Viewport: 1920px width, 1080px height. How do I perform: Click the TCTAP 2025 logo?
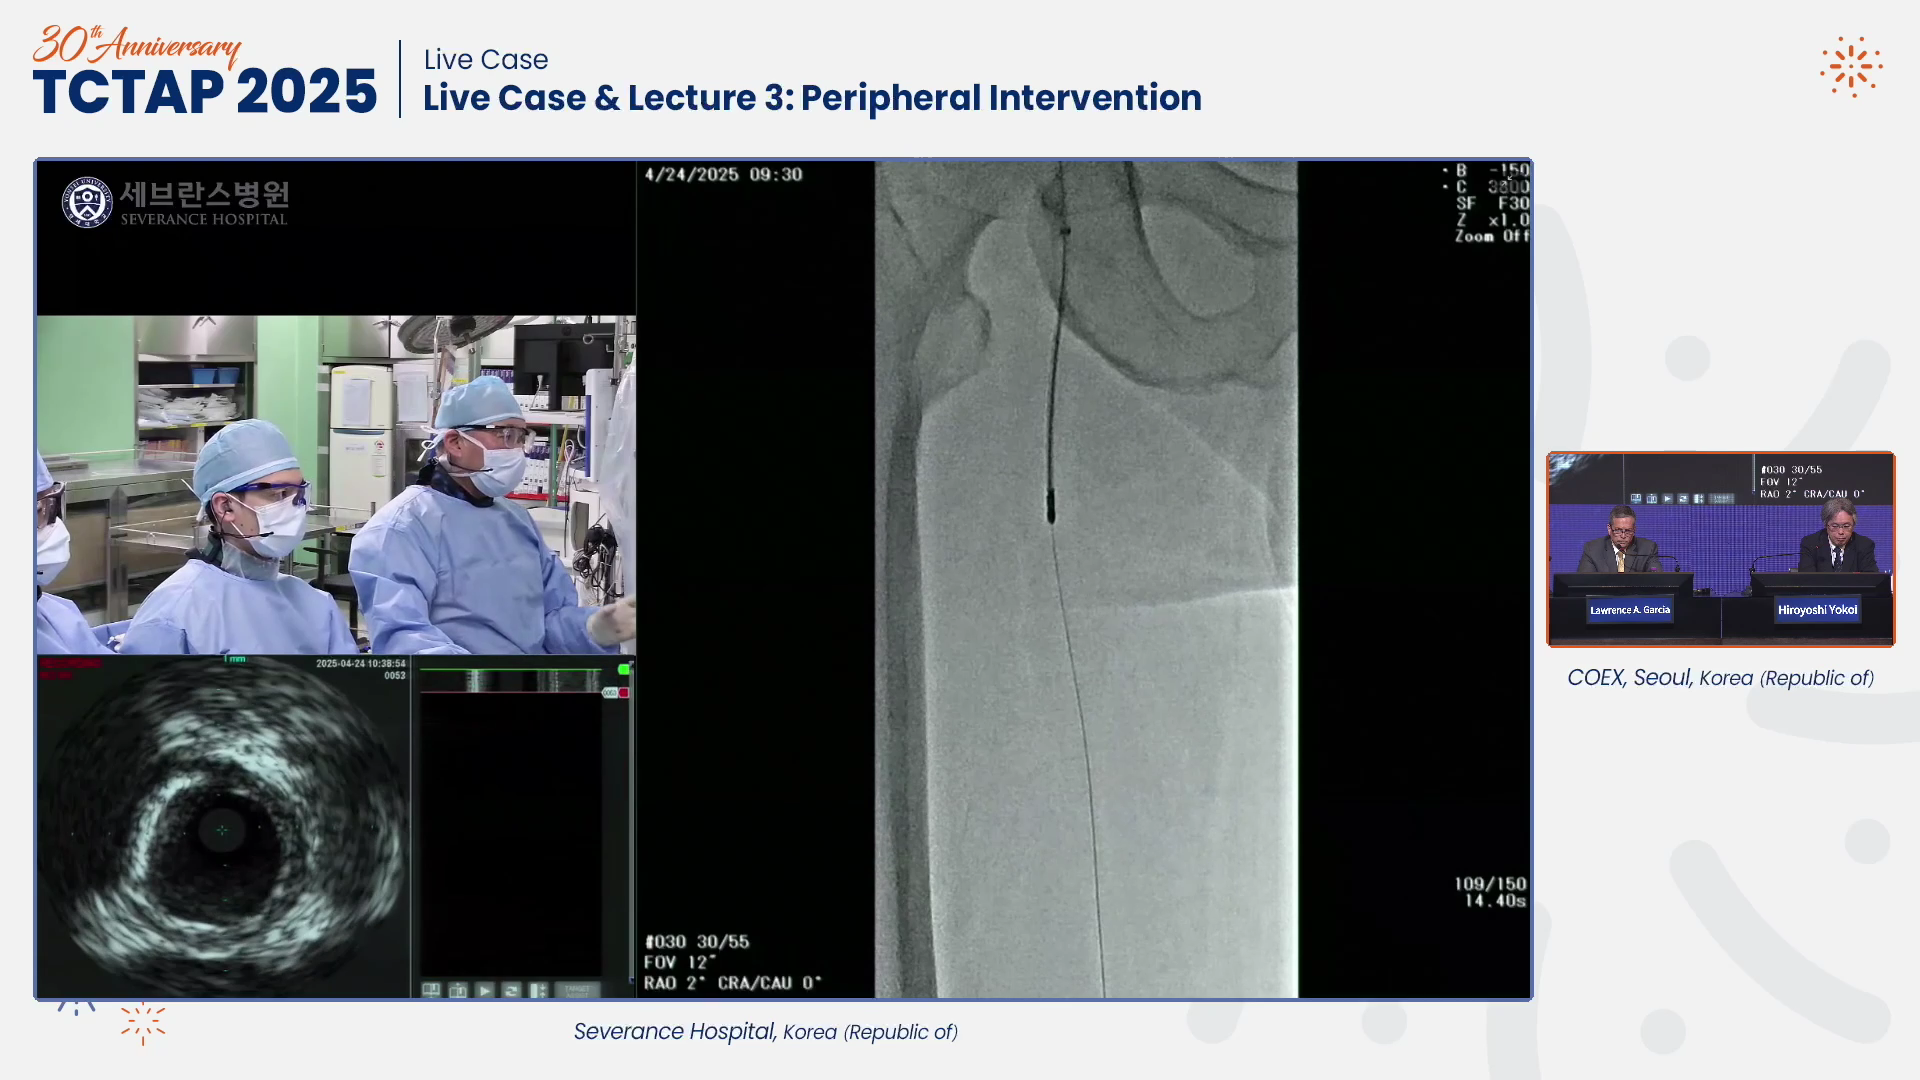point(205,72)
